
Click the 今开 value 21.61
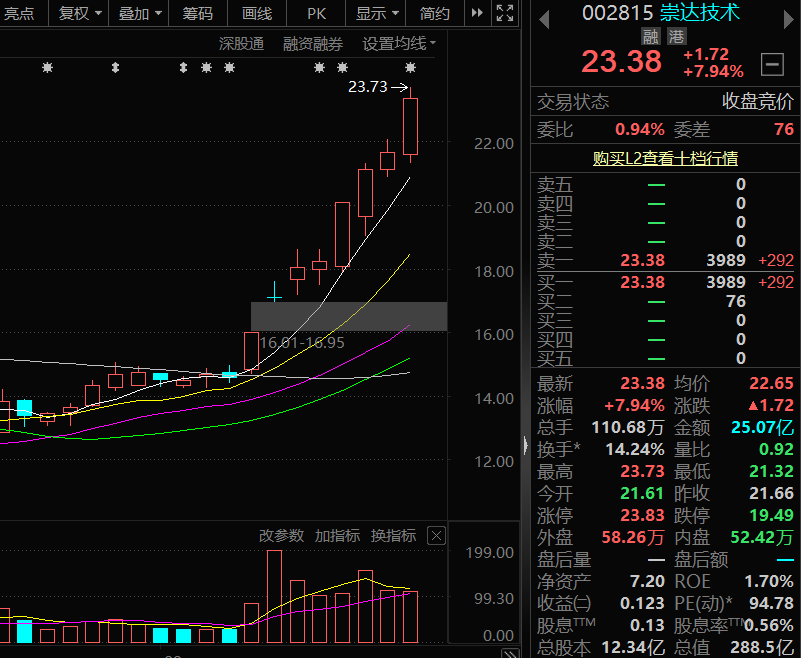pyautogui.click(x=643, y=493)
